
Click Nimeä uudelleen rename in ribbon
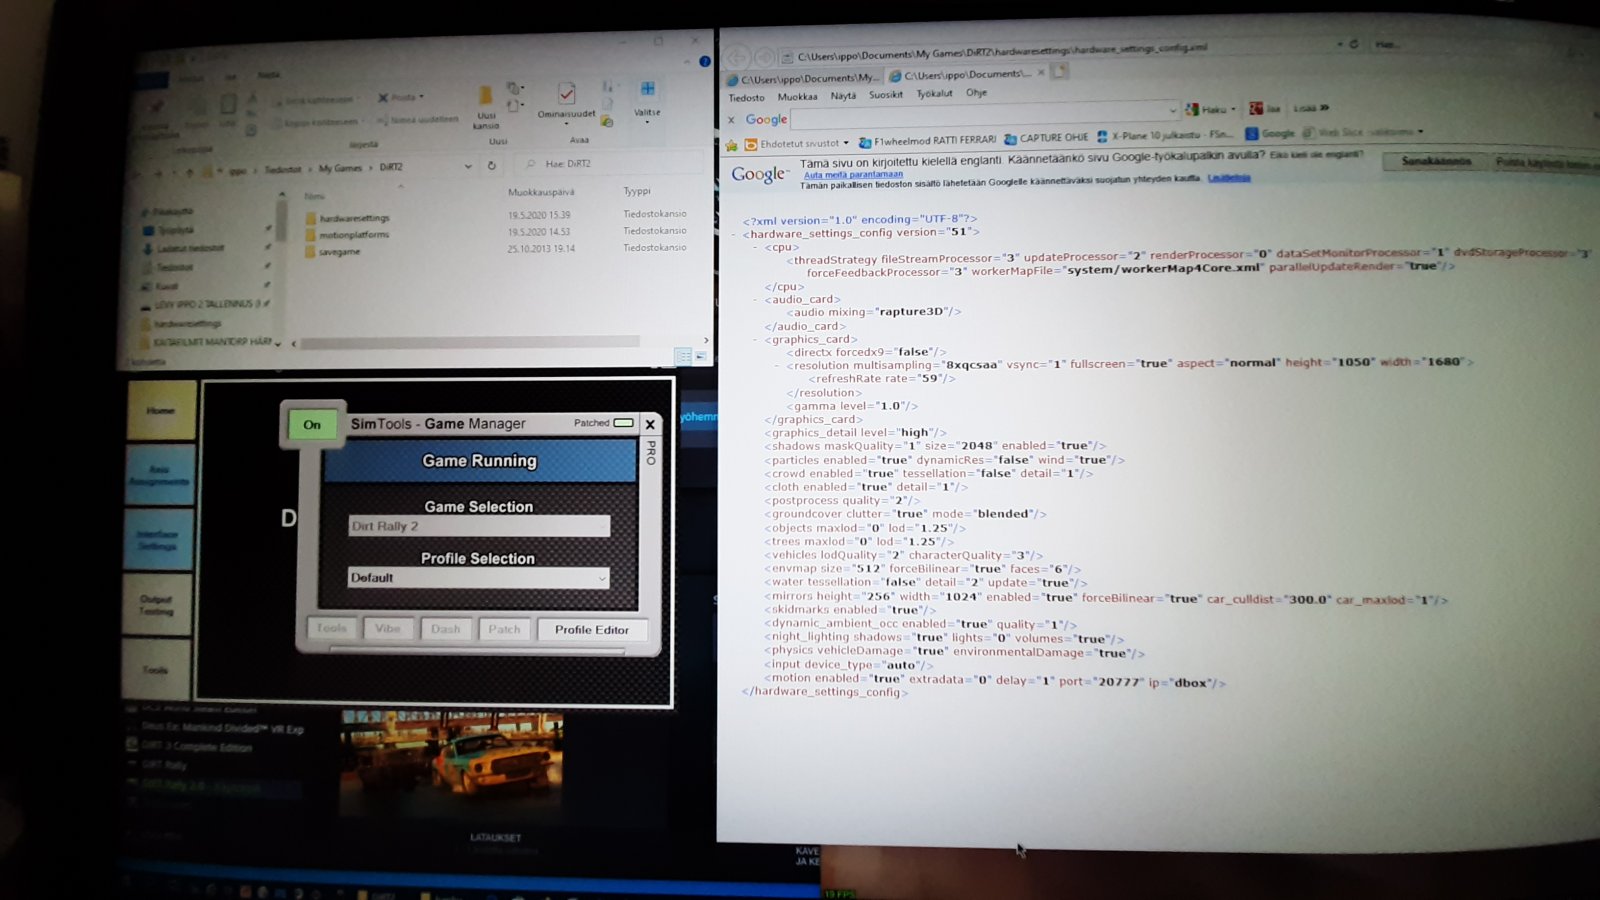(x=417, y=119)
